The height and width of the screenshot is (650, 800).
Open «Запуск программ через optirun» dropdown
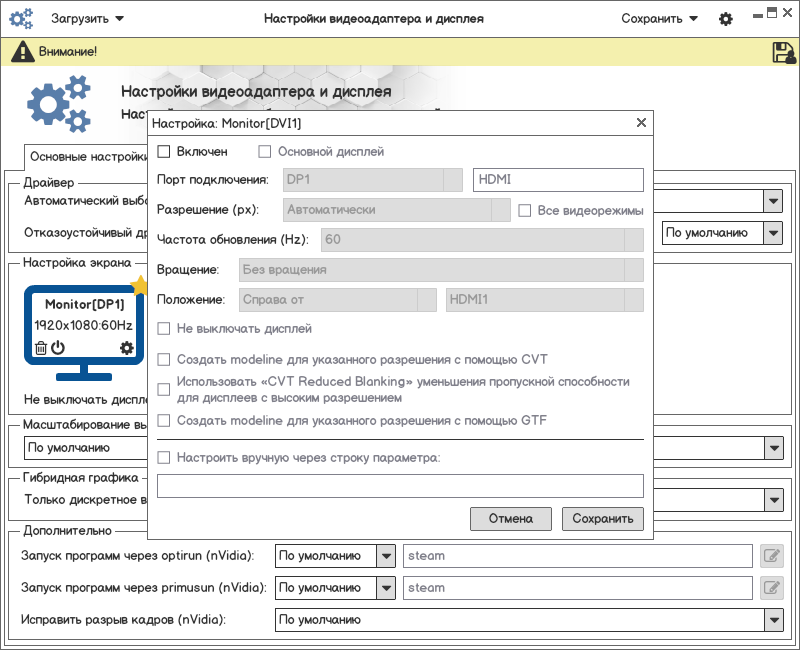385,556
